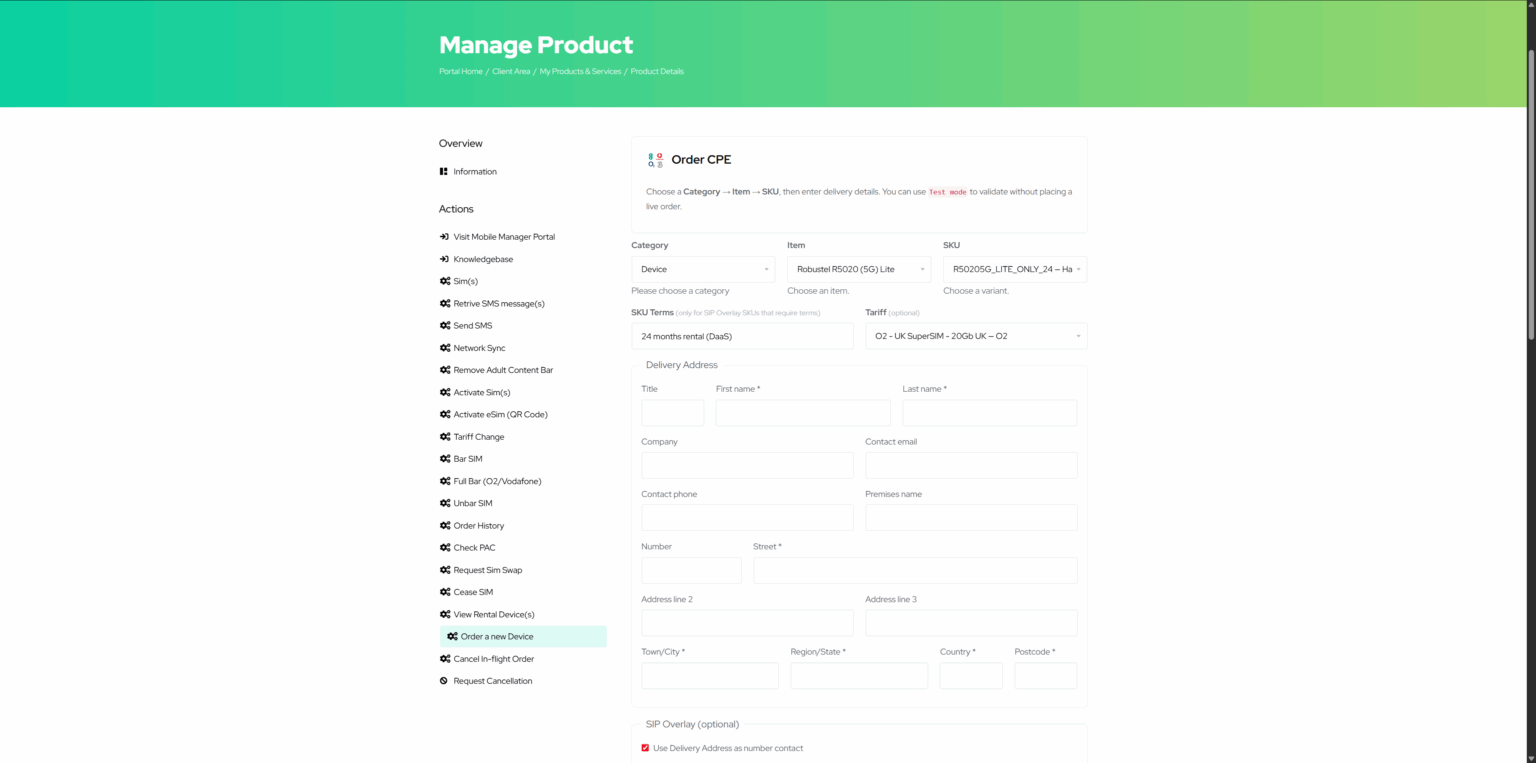Click the gear icon next to Network Sync
This screenshot has height=763, width=1536.
click(444, 347)
